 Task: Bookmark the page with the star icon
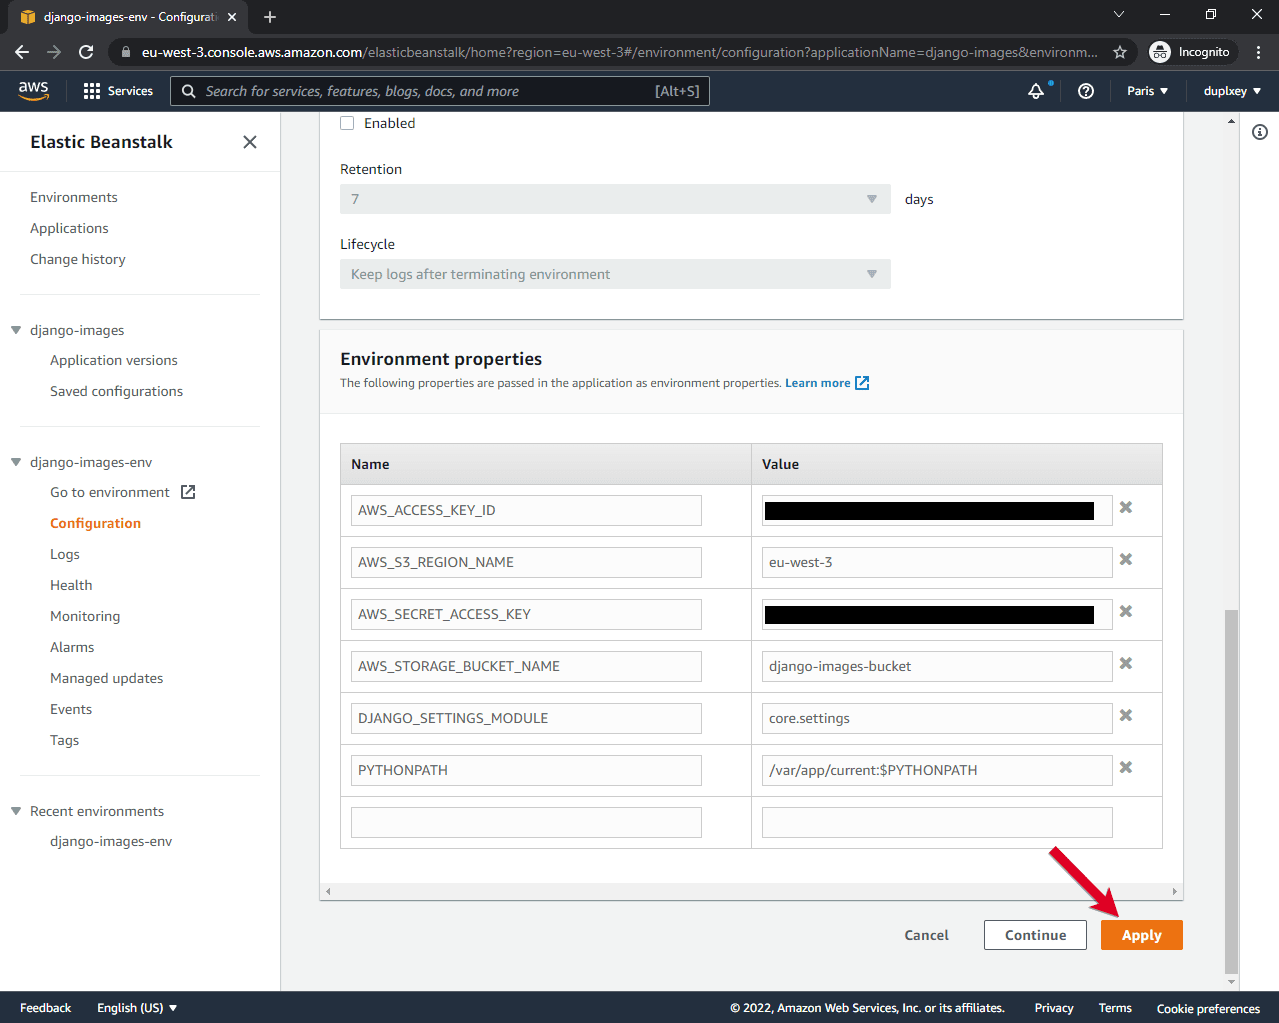(1120, 51)
